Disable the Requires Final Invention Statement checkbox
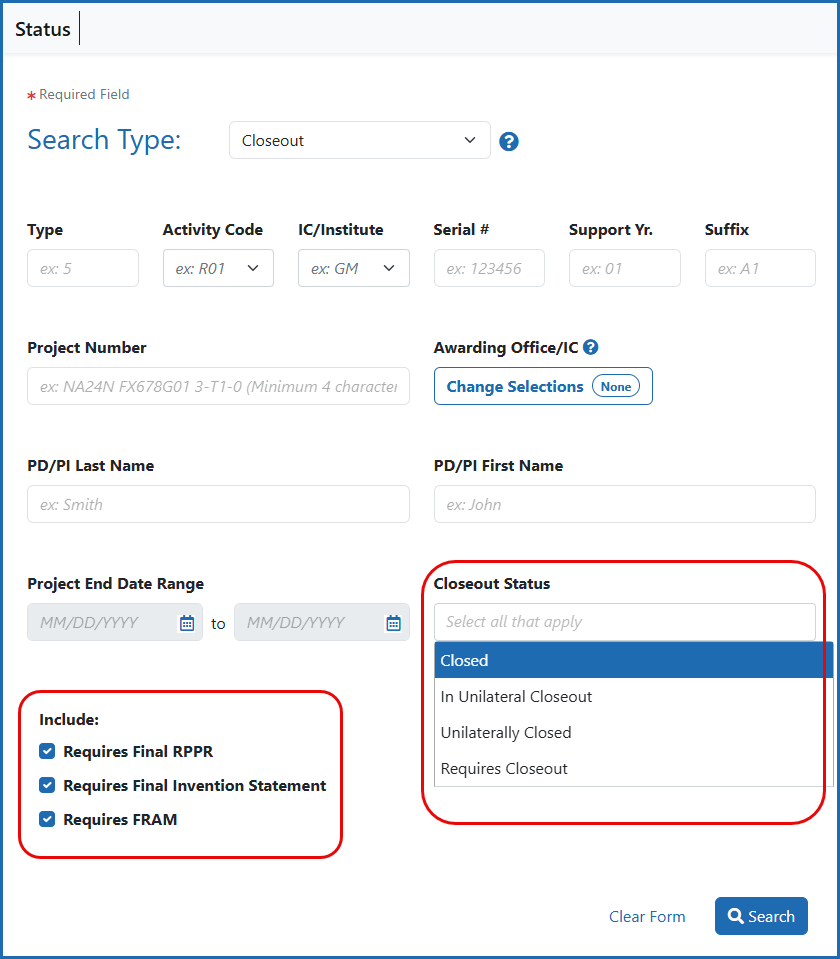 46,785
